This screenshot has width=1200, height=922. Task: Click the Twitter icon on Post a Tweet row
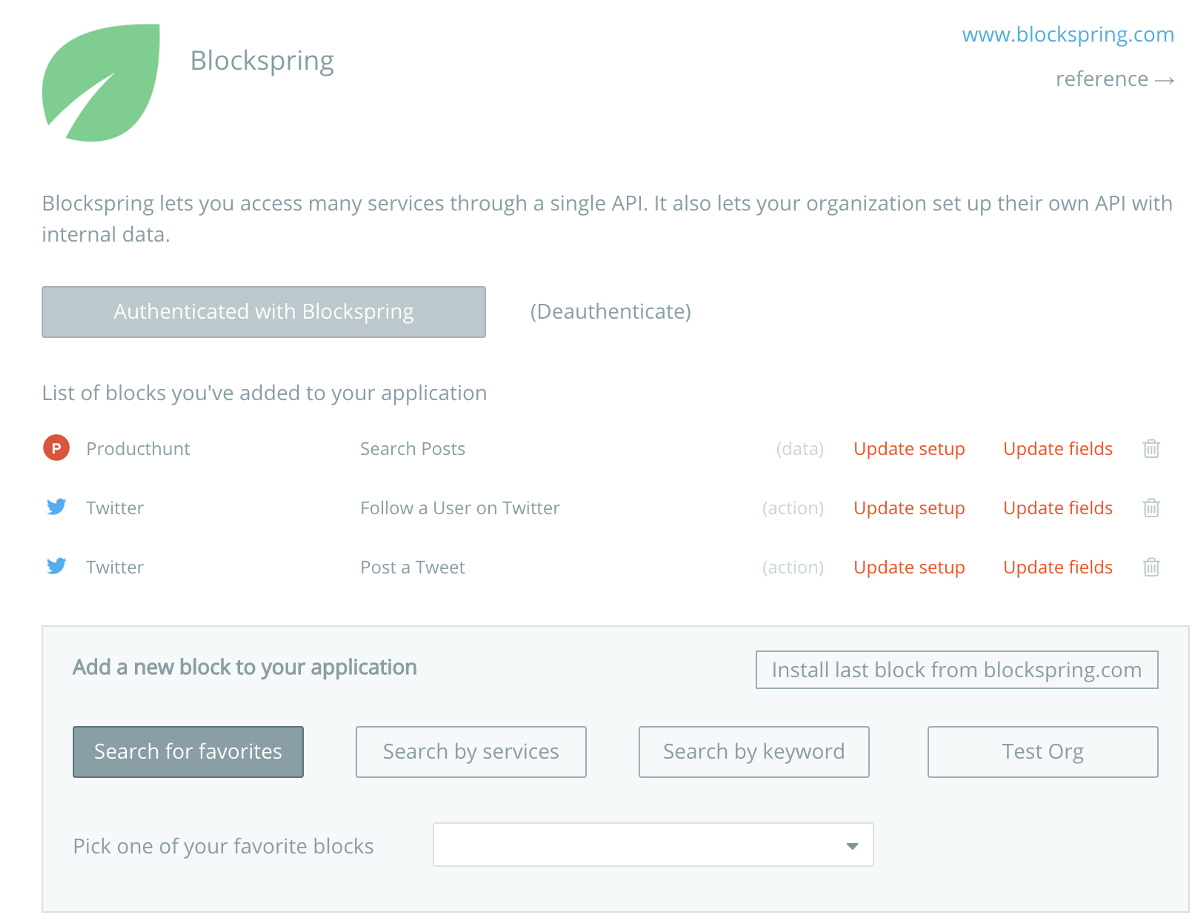point(56,566)
